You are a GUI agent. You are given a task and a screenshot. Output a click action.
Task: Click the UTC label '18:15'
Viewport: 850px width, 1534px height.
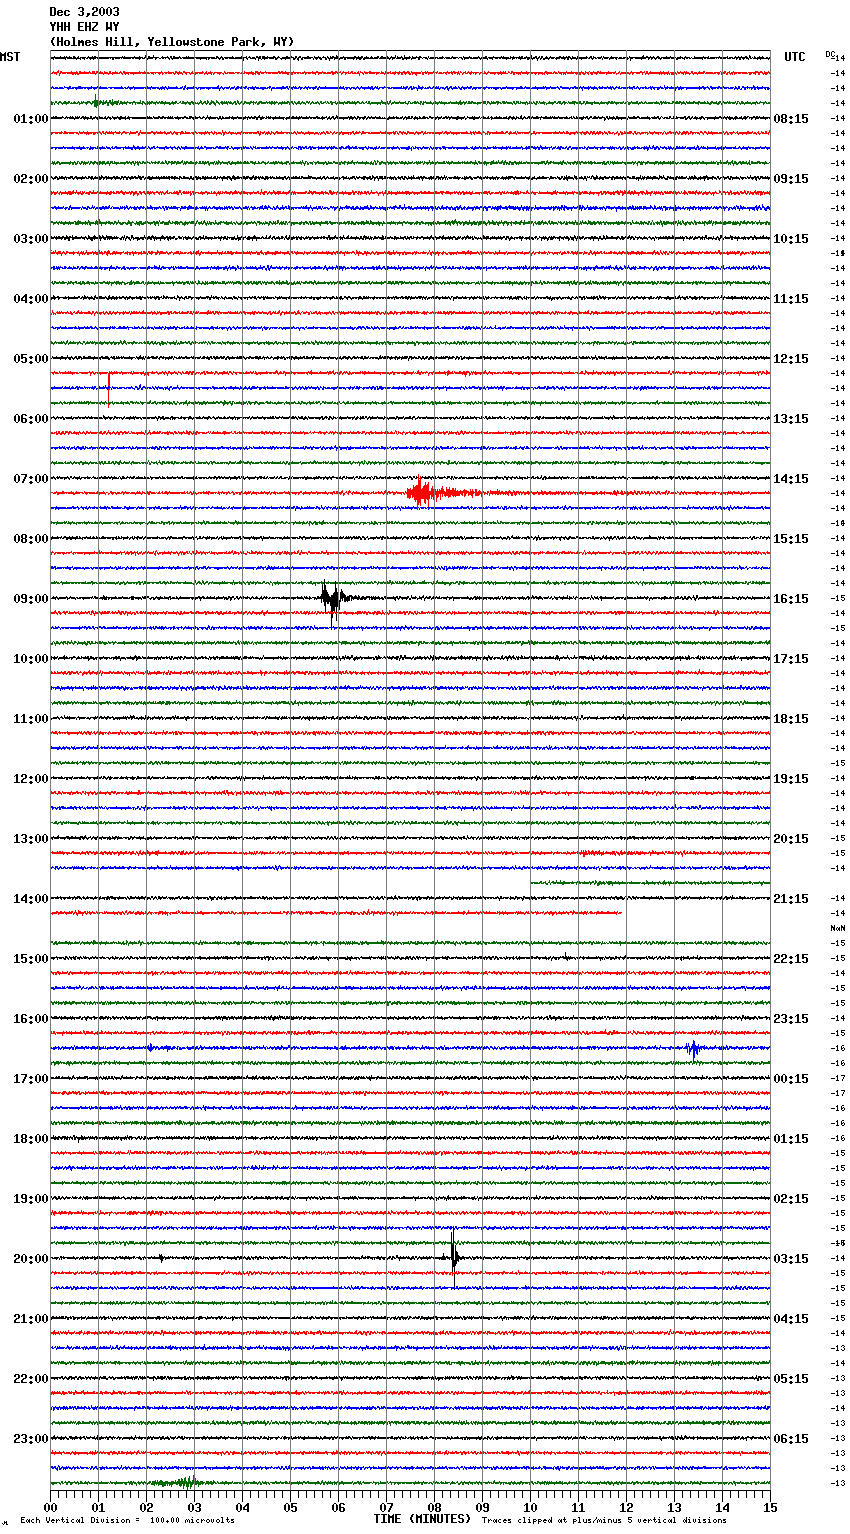791,719
